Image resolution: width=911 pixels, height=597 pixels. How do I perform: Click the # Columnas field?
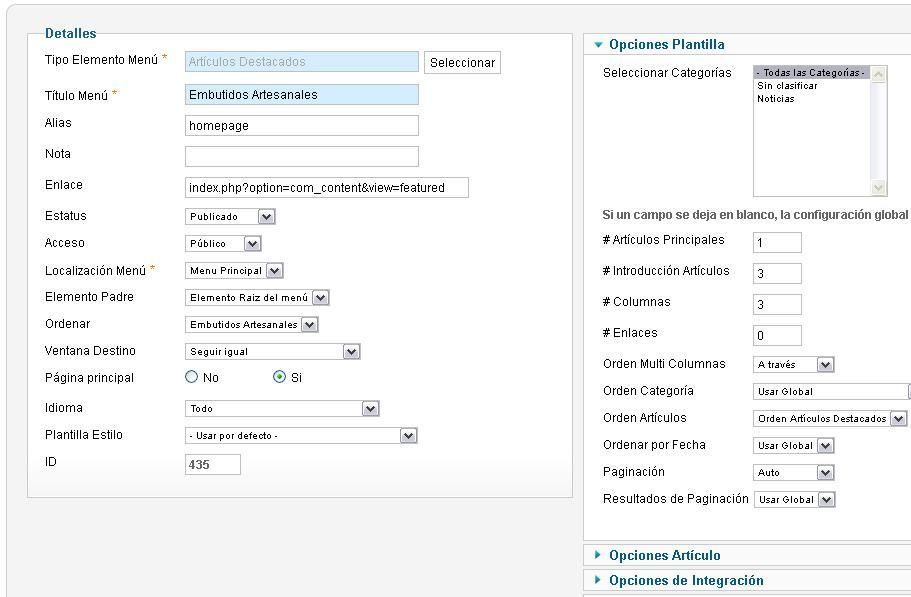777,304
